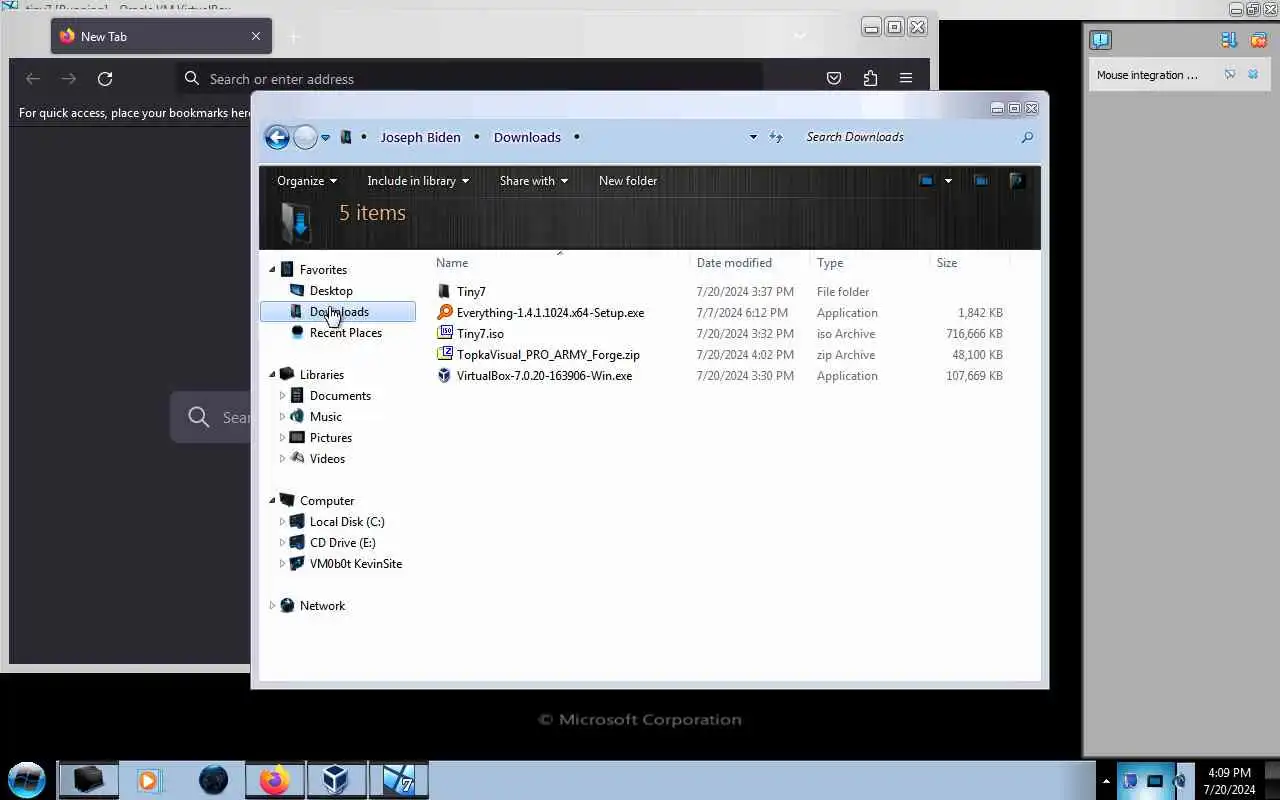
Task: Open the view options dropdown arrow
Action: (948, 181)
